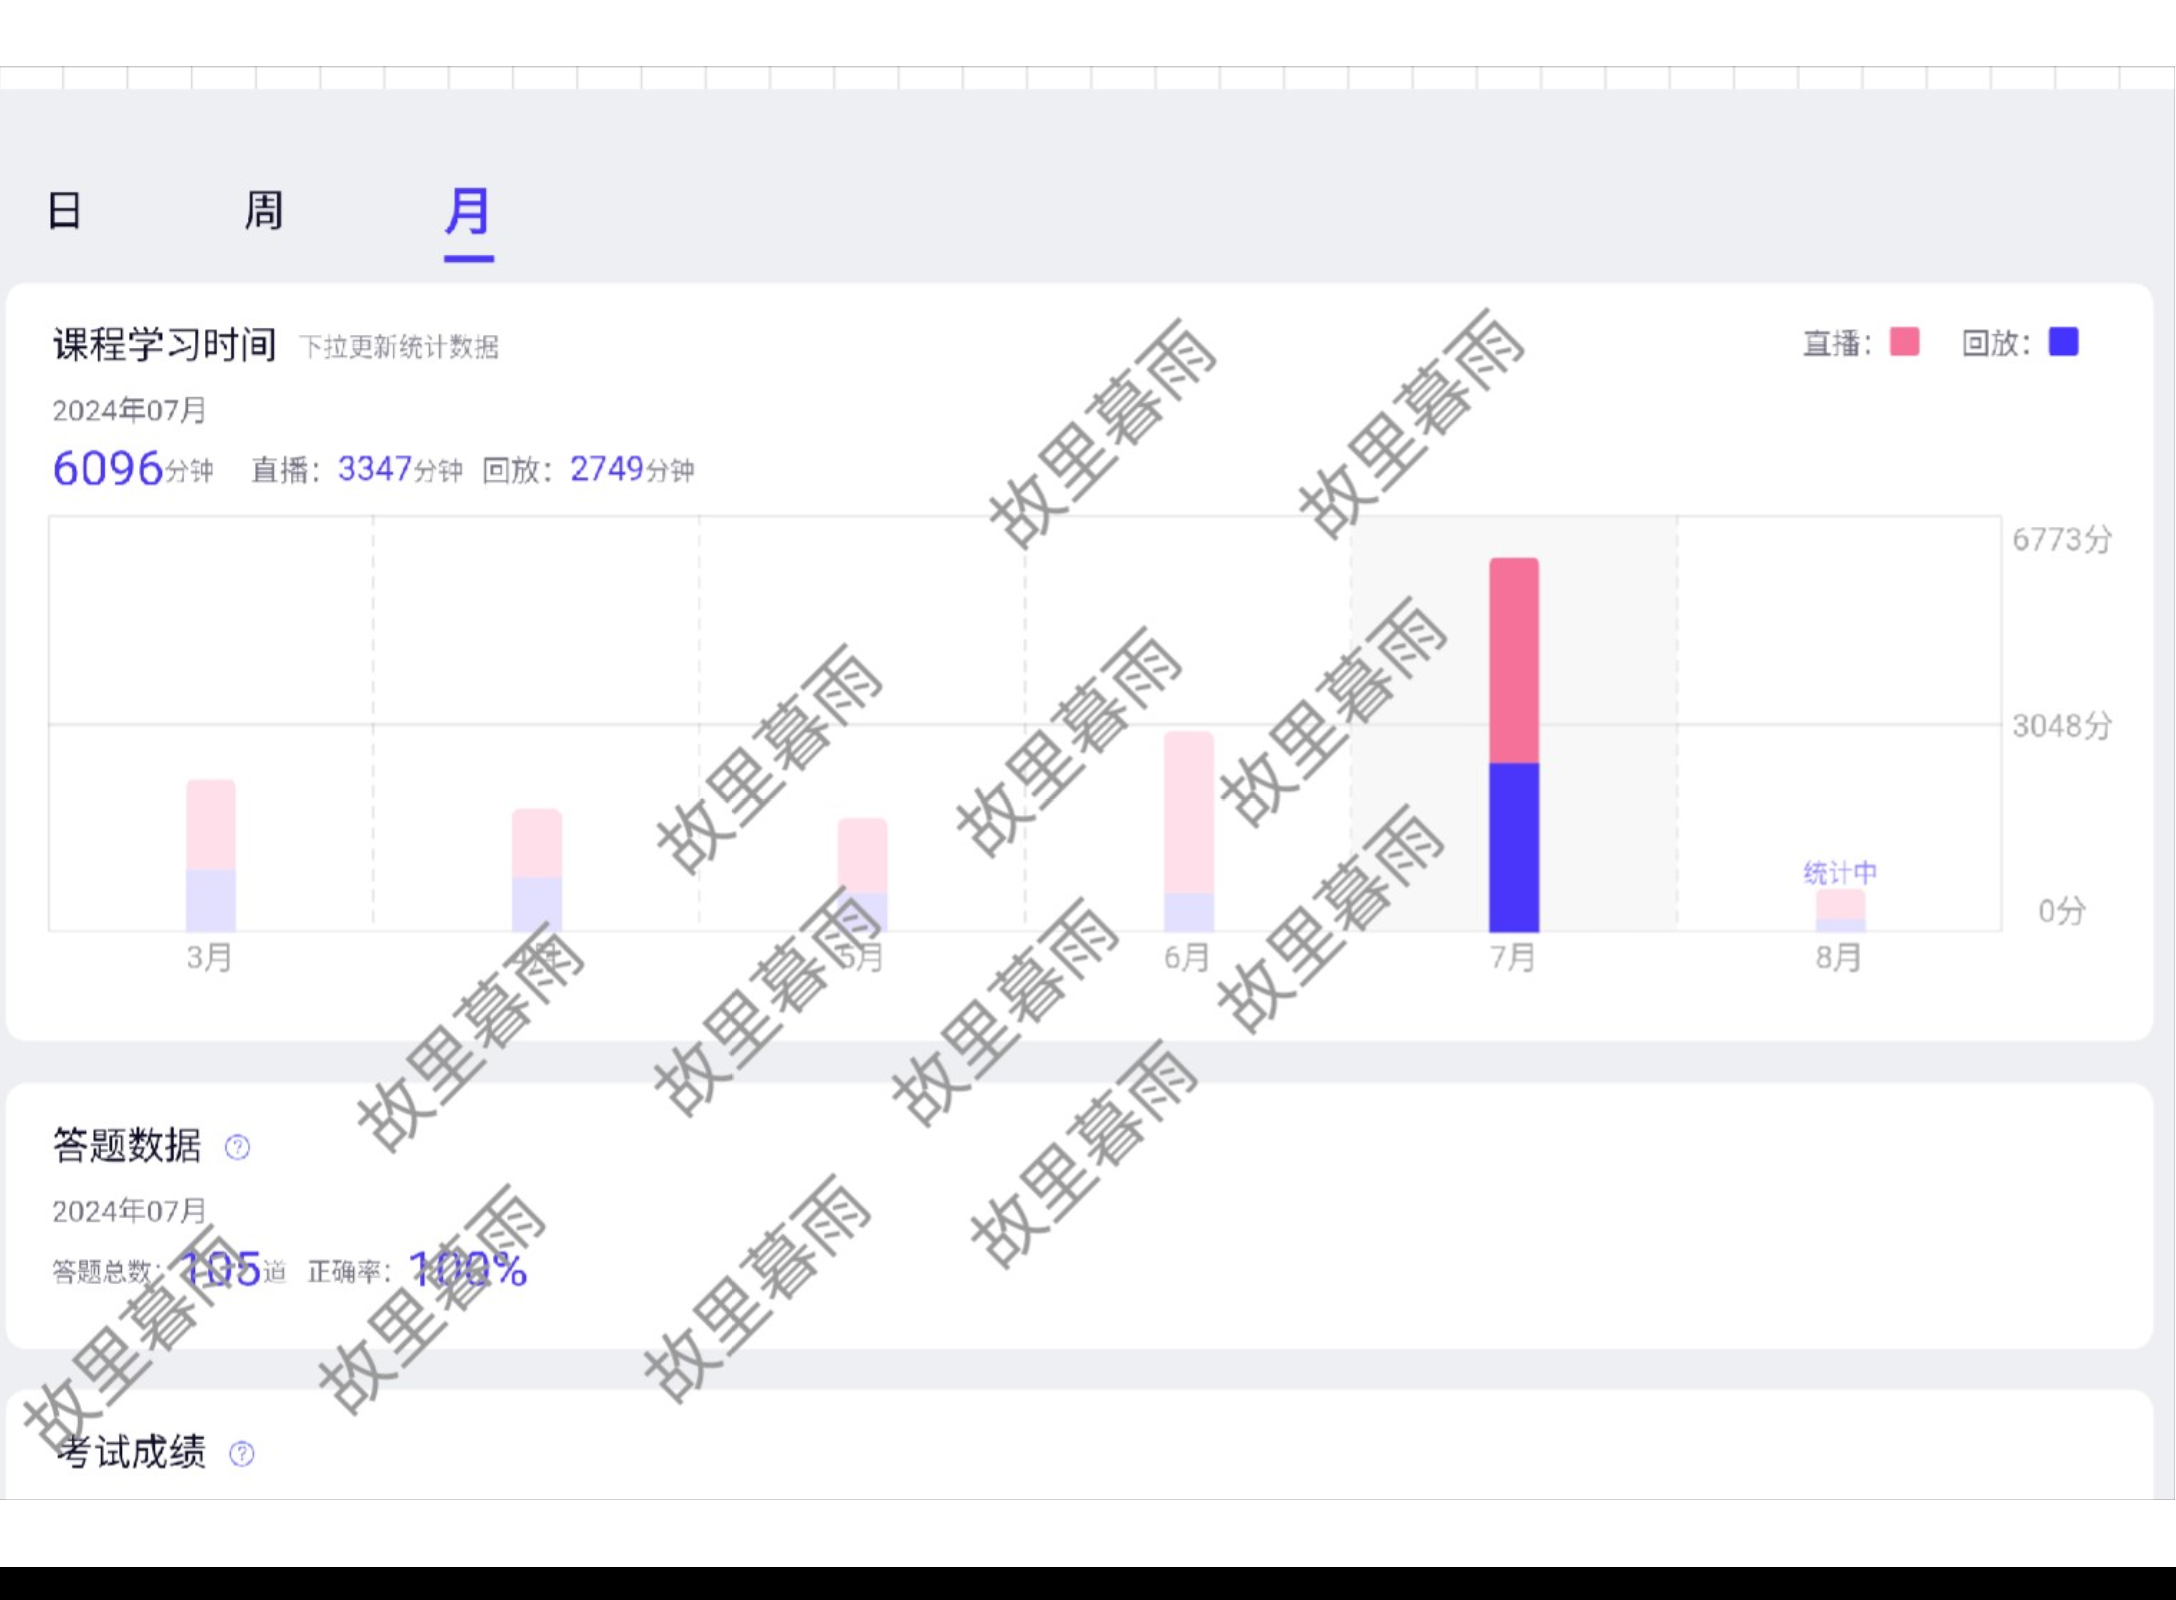
Task: Click the 考试成绩 heading
Action: tap(131, 1452)
